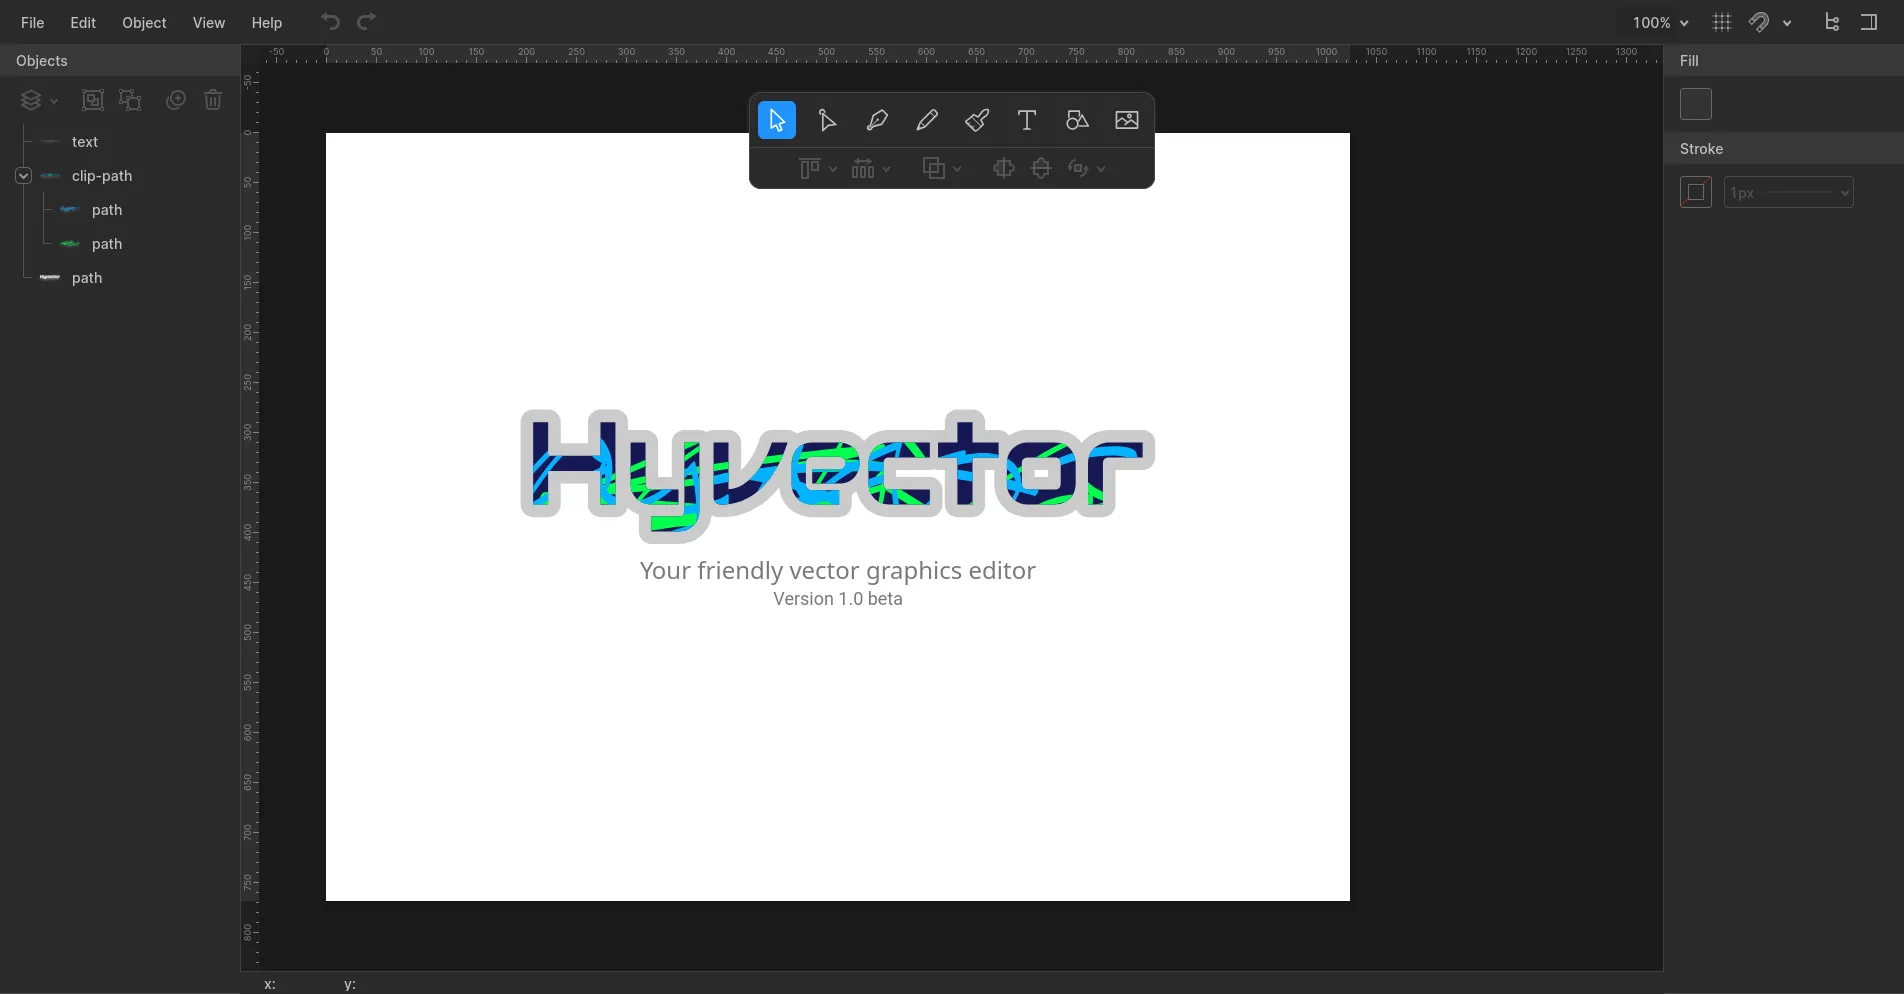This screenshot has width=1904, height=994.
Task: Select the node editing tool
Action: click(x=827, y=119)
